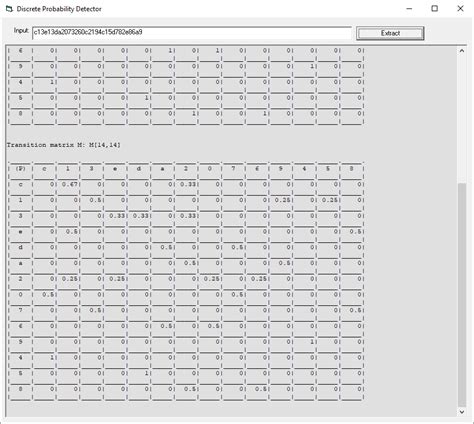The width and height of the screenshot is (474, 424).
Task: Click 0.25 under column 0 in row 2
Action: pos(212,279)
